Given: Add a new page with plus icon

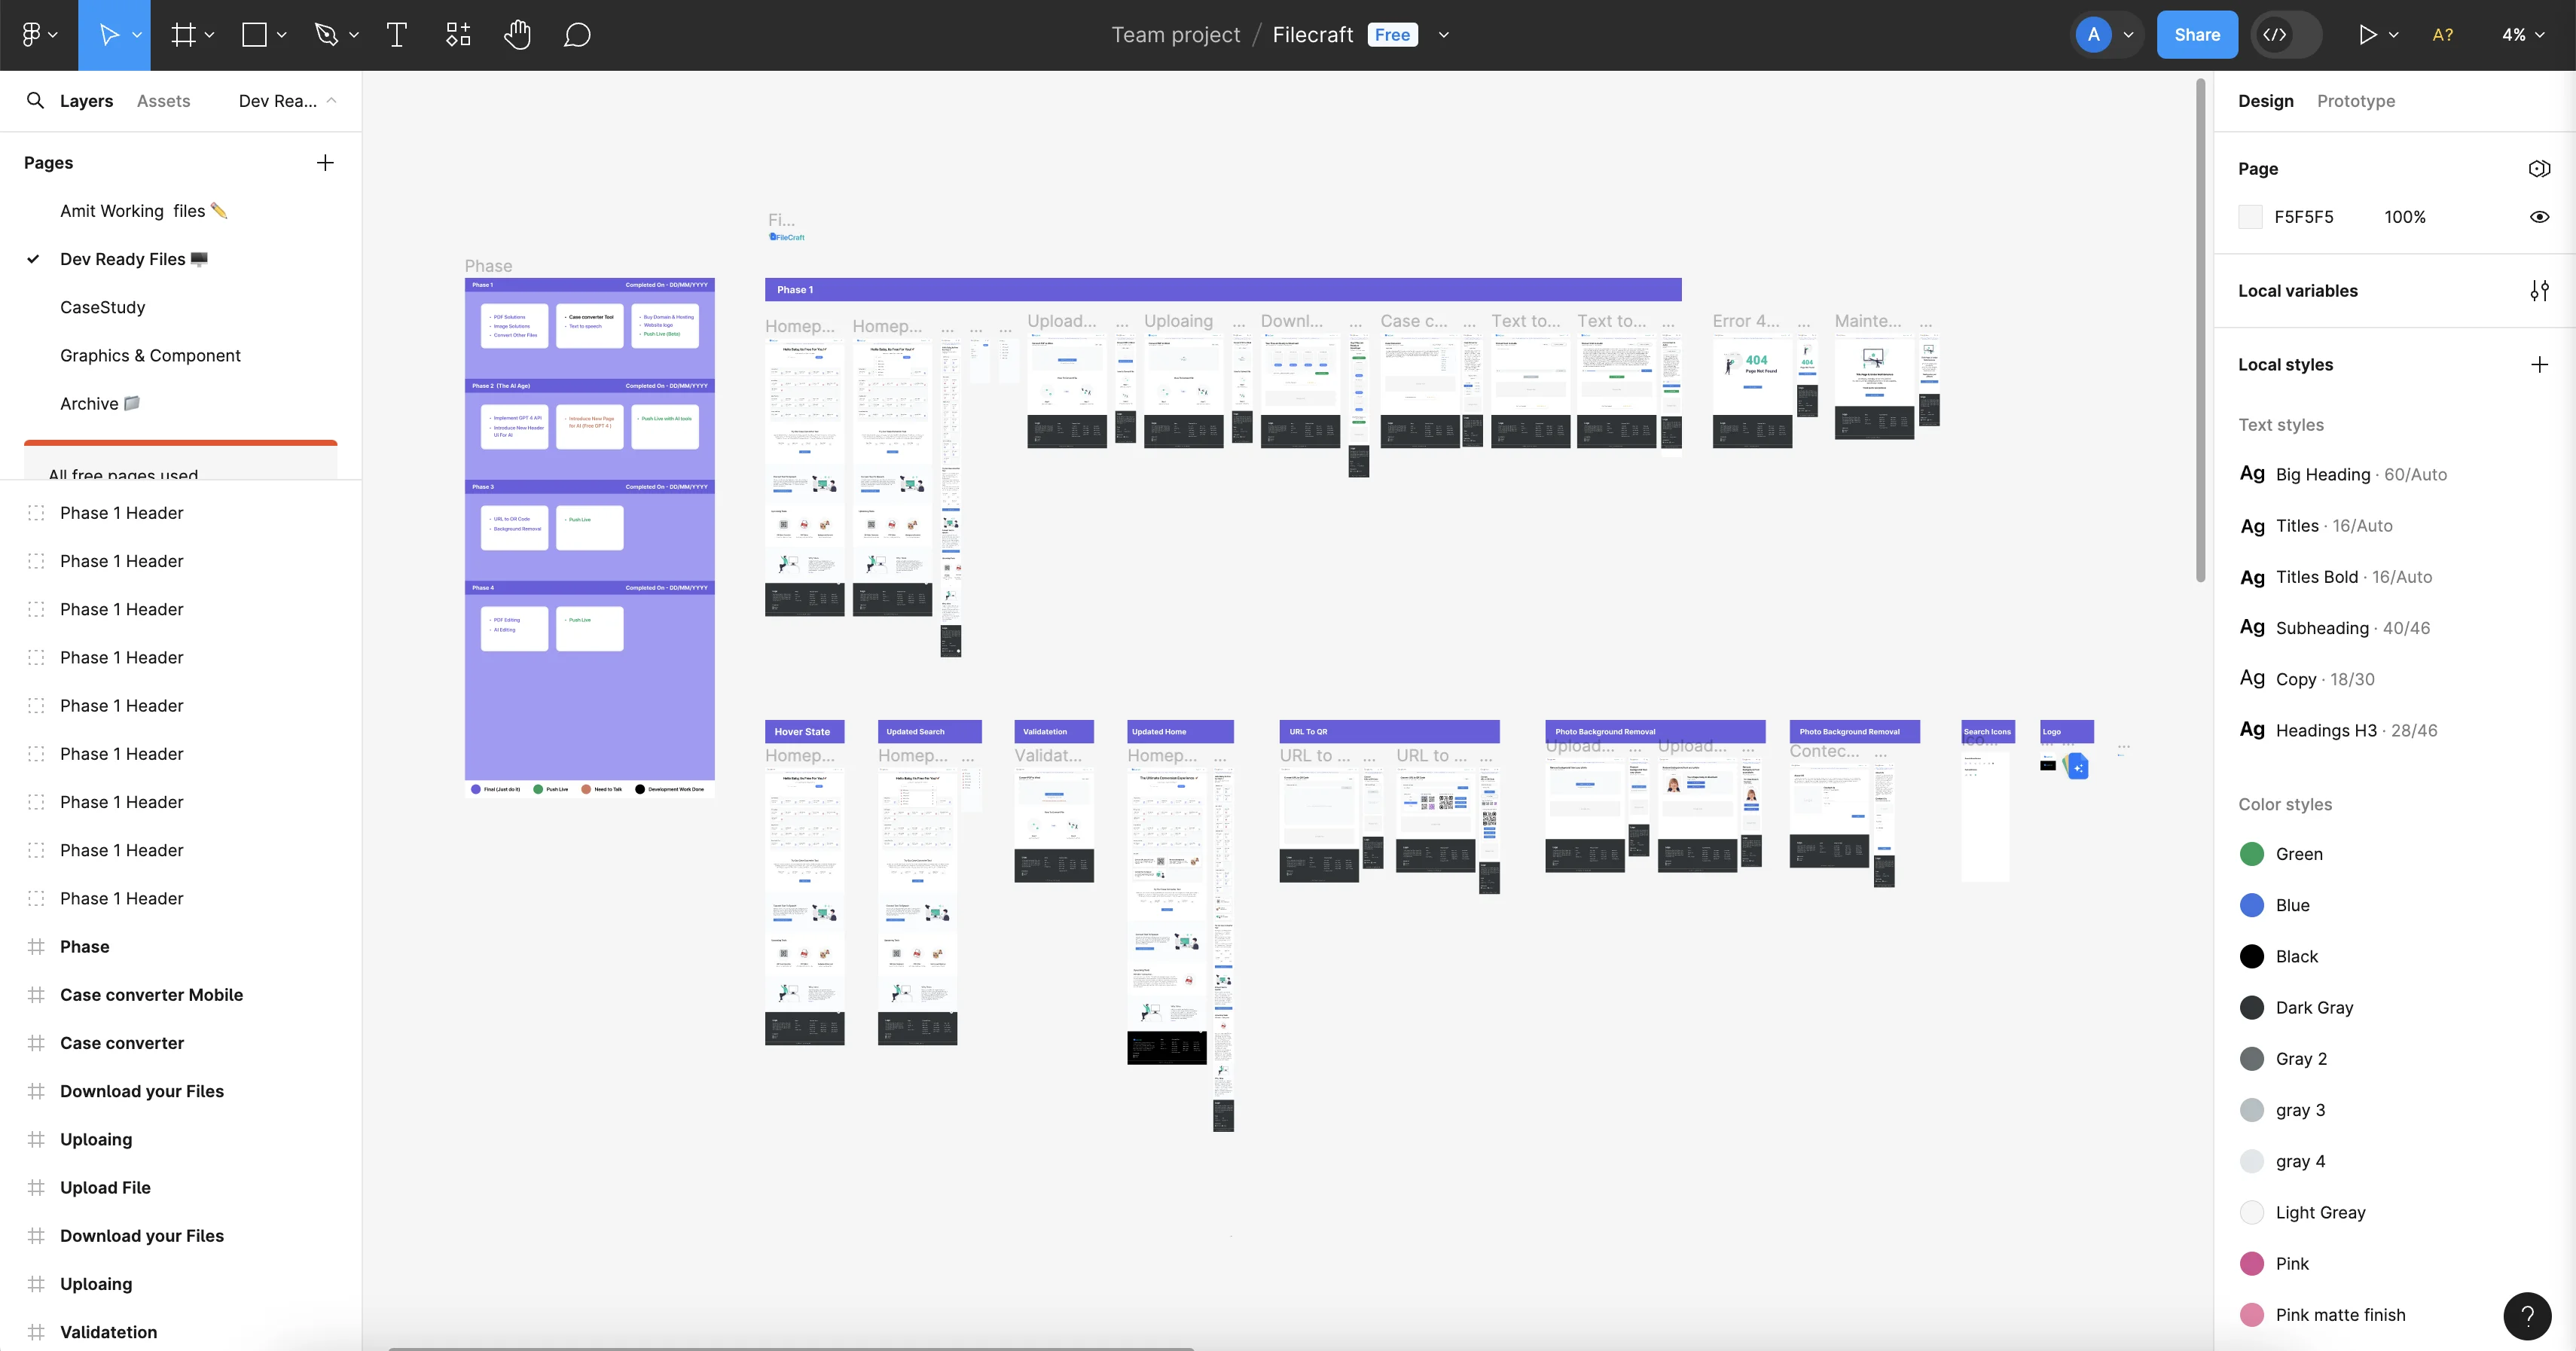Looking at the screenshot, I should 325,163.
